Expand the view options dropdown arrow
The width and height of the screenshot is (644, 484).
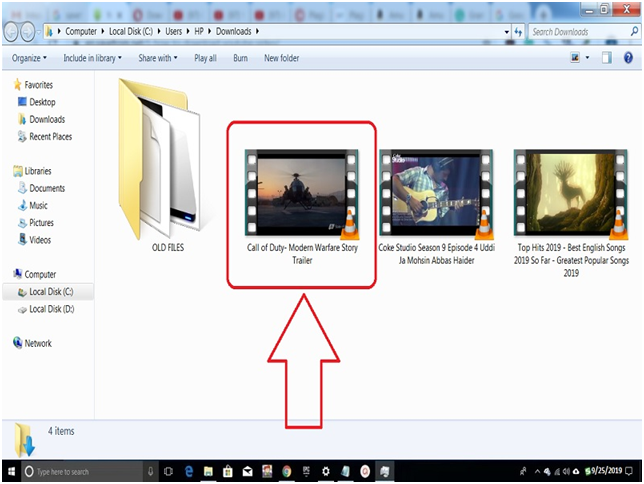pos(587,58)
